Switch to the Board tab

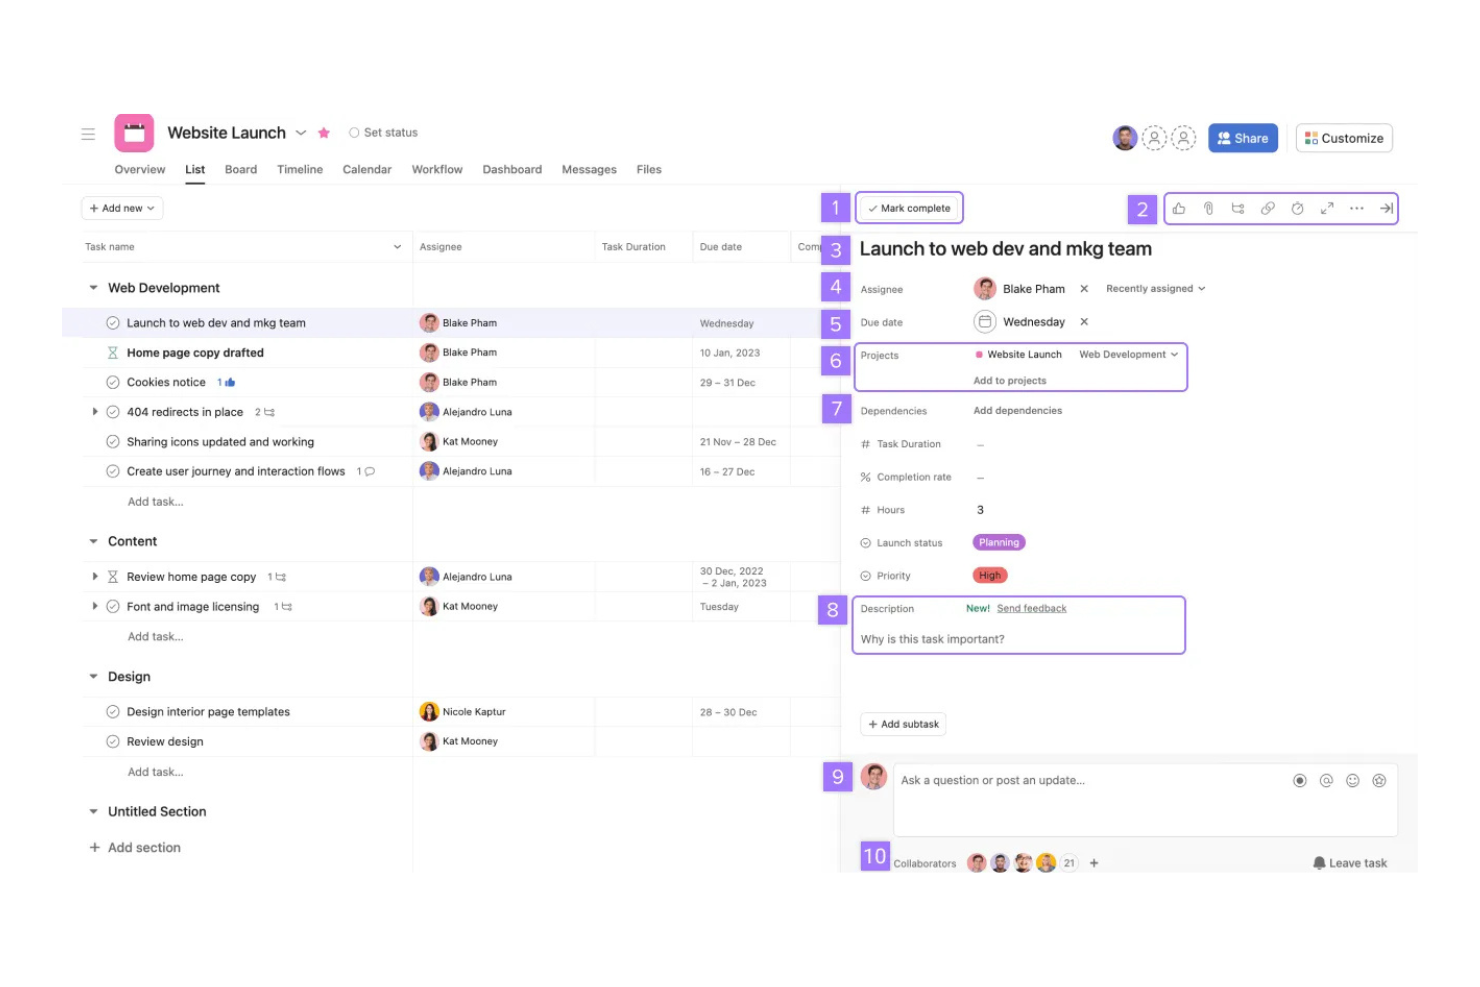pyautogui.click(x=240, y=169)
